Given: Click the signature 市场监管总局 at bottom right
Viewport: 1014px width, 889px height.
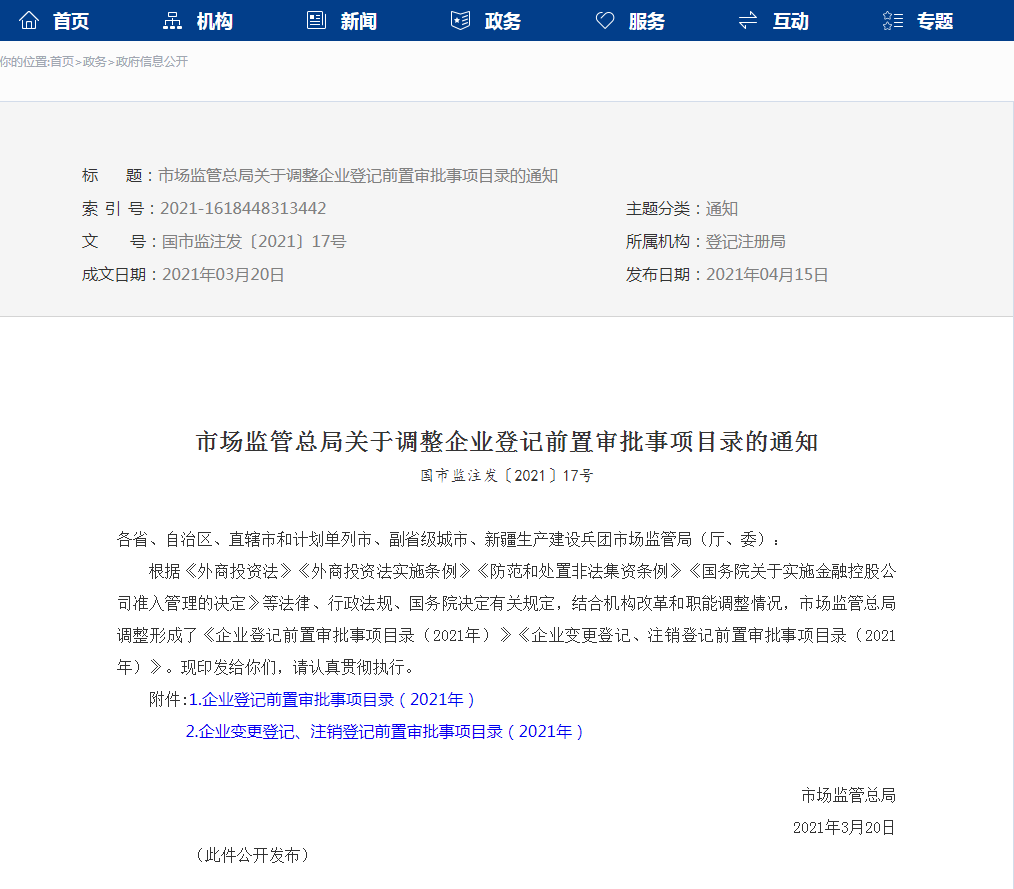Looking at the screenshot, I should coord(848,795).
